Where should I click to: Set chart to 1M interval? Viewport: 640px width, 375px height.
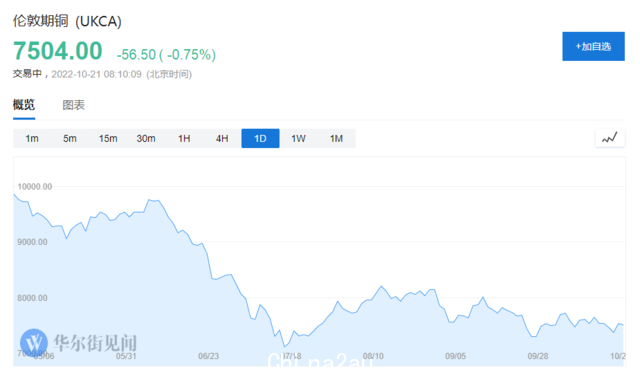point(336,138)
